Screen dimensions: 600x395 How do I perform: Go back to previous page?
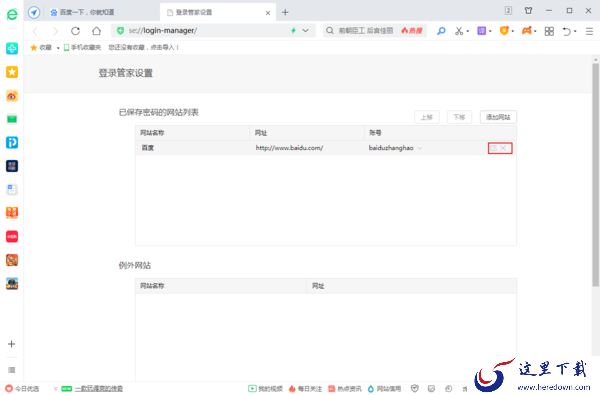pos(35,31)
